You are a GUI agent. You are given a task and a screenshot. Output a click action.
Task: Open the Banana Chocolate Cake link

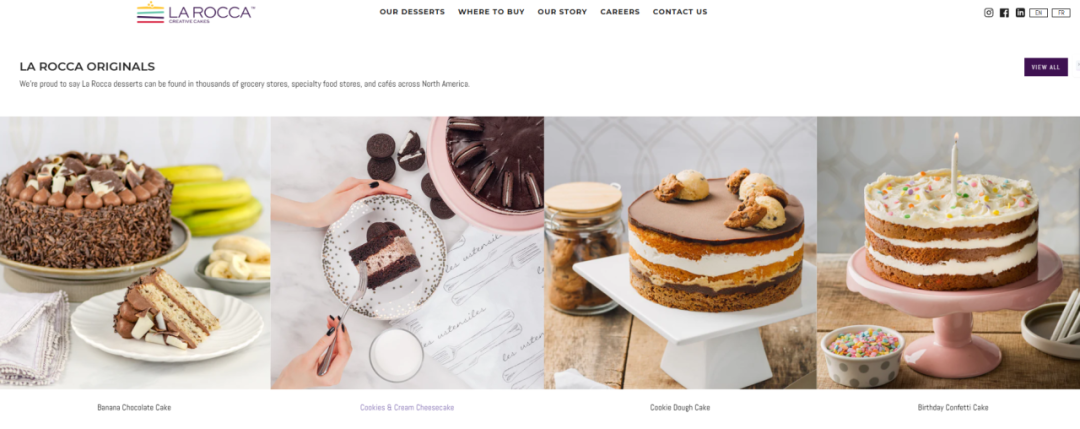[134, 408]
